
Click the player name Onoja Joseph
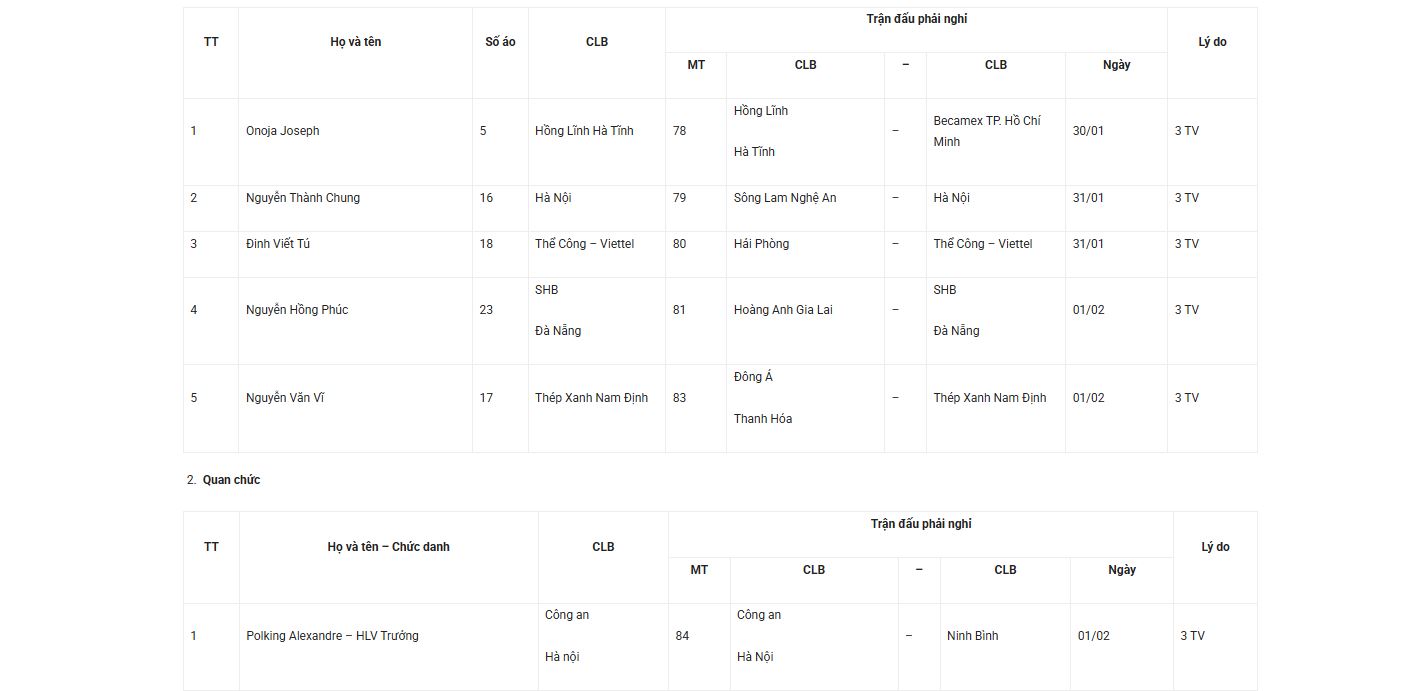[283, 131]
